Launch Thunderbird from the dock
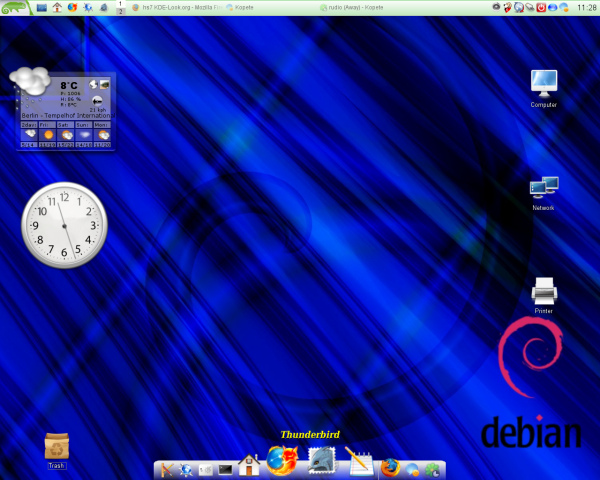Viewport: 600px width, 480px height. [322, 461]
